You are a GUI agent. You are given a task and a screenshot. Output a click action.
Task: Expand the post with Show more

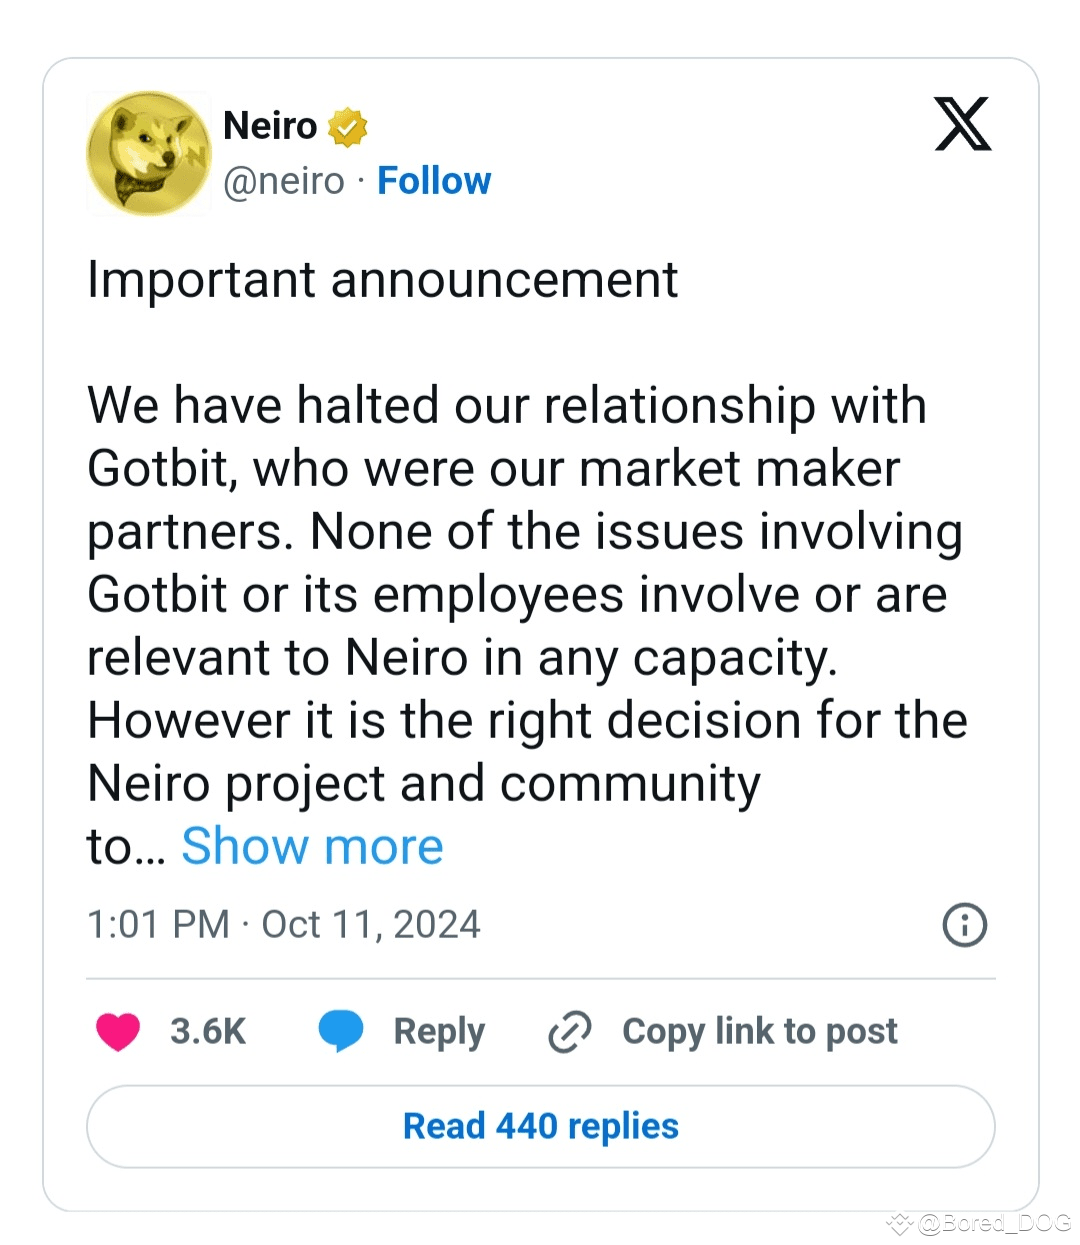point(312,846)
